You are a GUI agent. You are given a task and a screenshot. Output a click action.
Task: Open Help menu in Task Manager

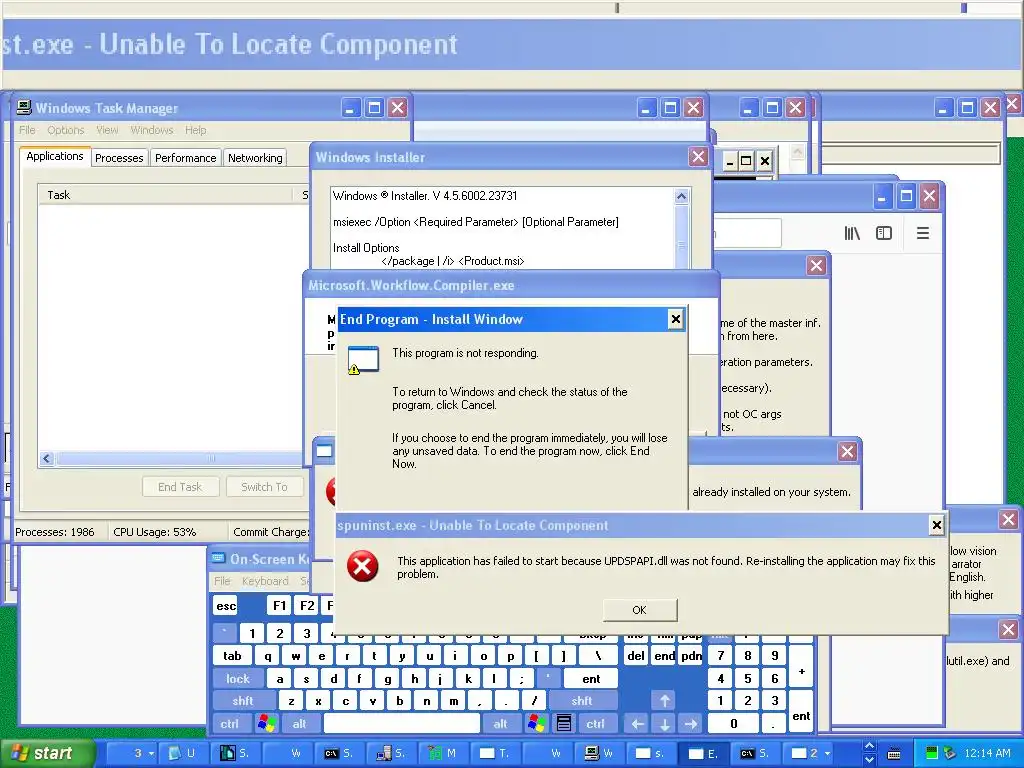pos(195,130)
